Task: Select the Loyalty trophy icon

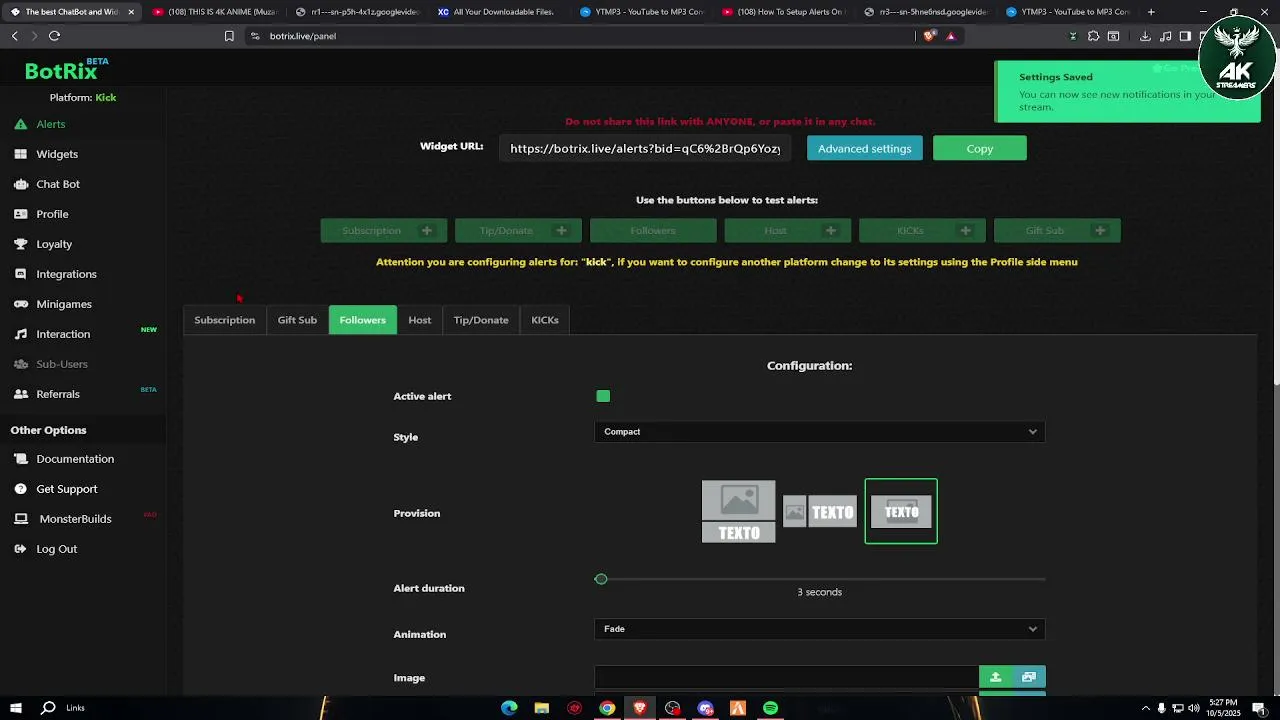Action: 20,244
